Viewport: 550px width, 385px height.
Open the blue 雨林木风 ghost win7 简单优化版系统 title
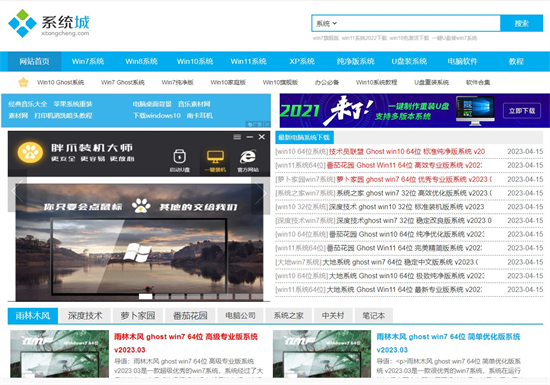[x=448, y=343]
